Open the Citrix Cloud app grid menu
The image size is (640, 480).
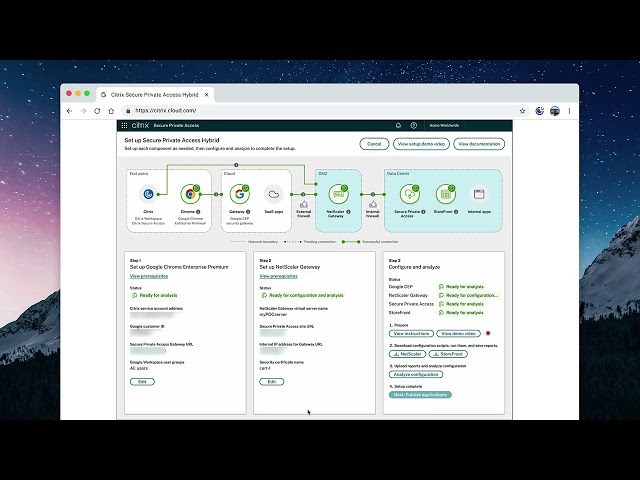pos(124,125)
